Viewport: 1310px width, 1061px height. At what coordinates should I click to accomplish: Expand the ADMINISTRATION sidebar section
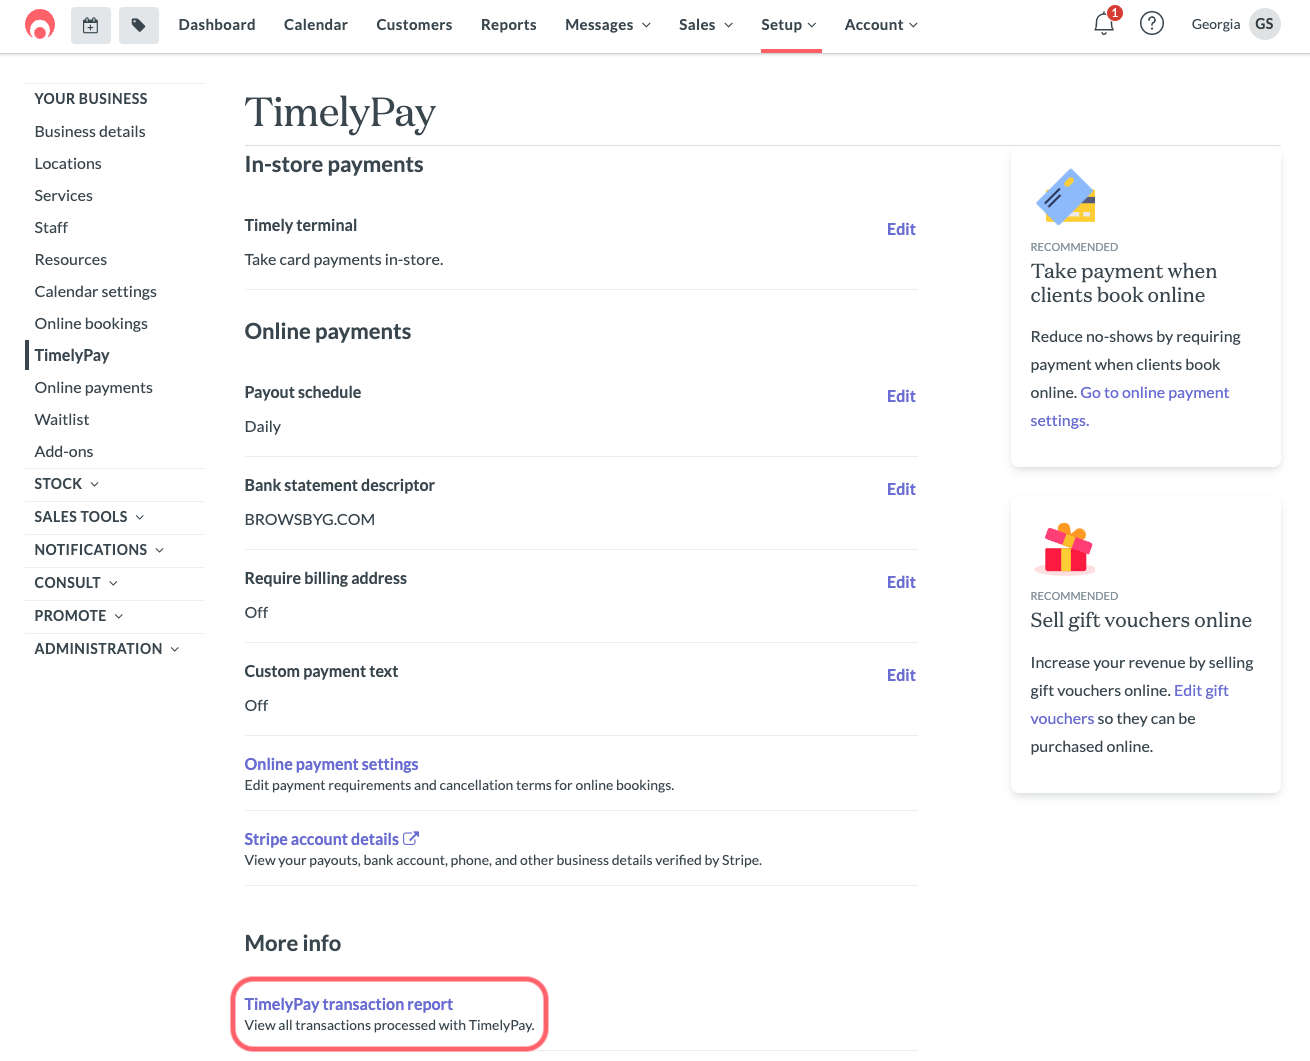click(x=108, y=649)
